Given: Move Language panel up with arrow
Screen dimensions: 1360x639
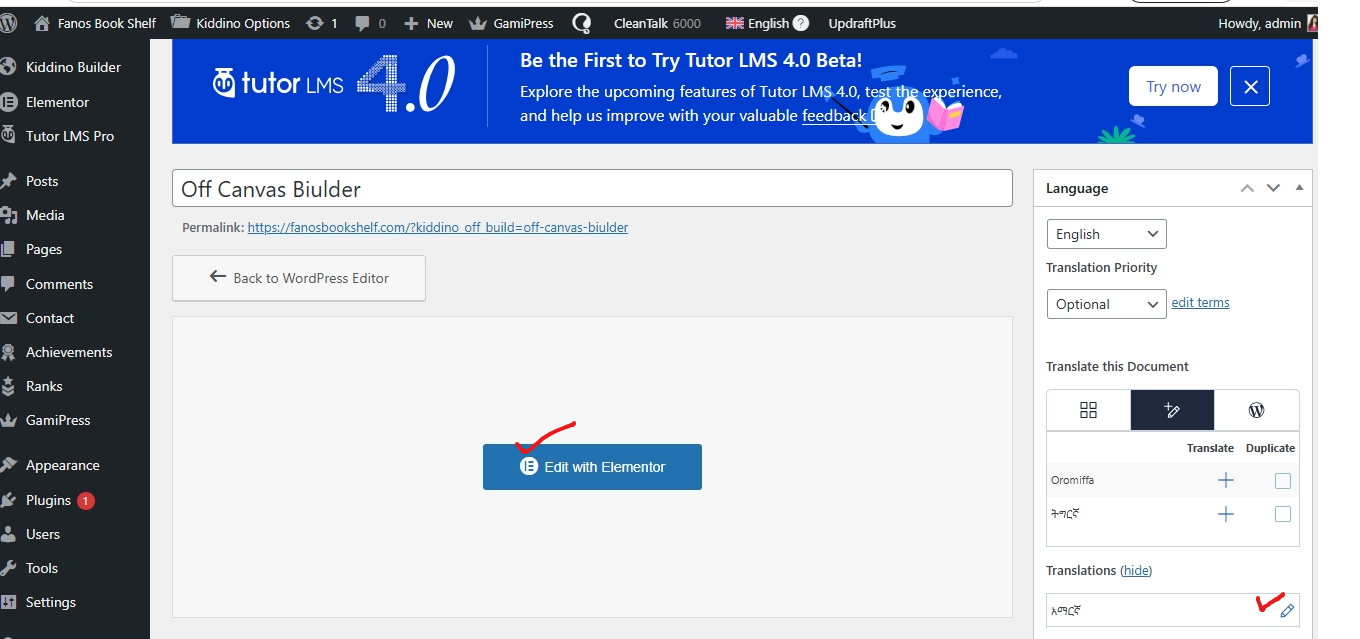Looking at the screenshot, I should [x=1247, y=188].
